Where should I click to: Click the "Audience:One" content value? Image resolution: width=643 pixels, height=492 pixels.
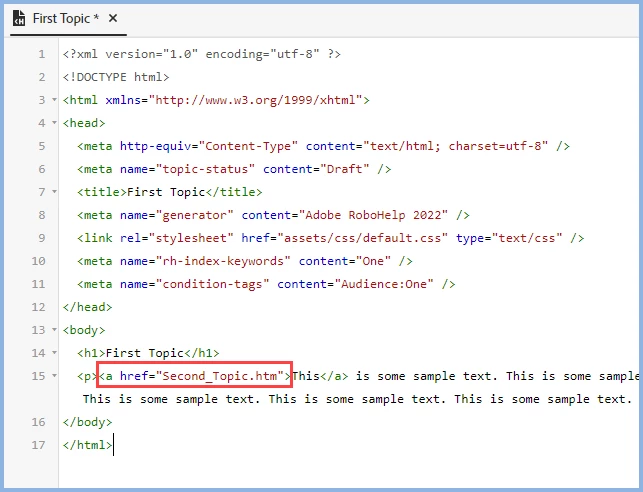click(x=384, y=284)
